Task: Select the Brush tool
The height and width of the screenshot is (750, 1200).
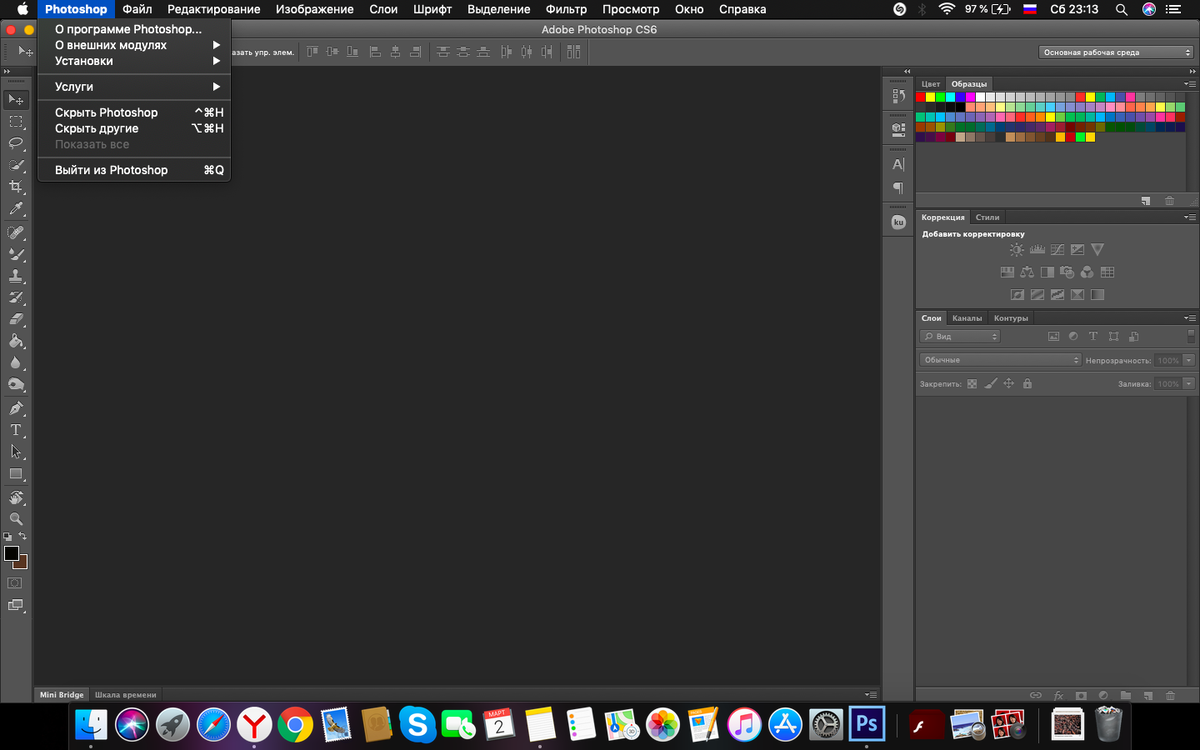Action: (16, 255)
